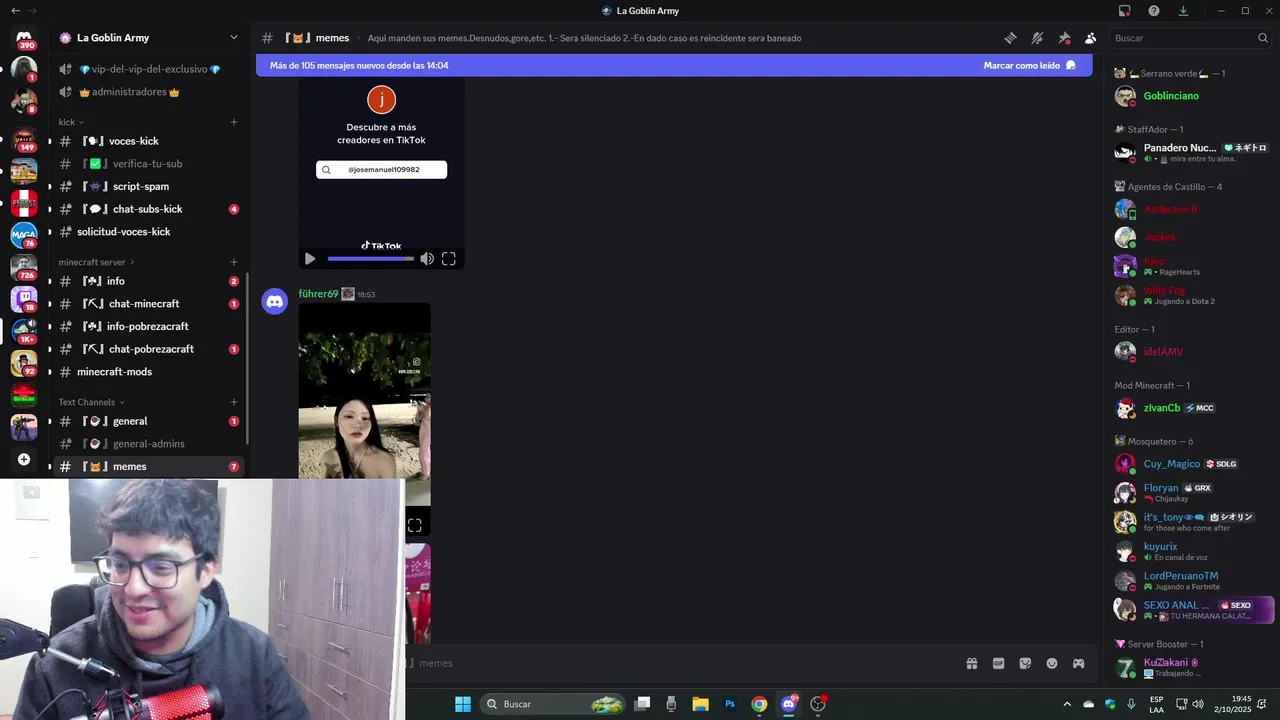
Task: Open the Help question mark icon
Action: pos(1154,11)
